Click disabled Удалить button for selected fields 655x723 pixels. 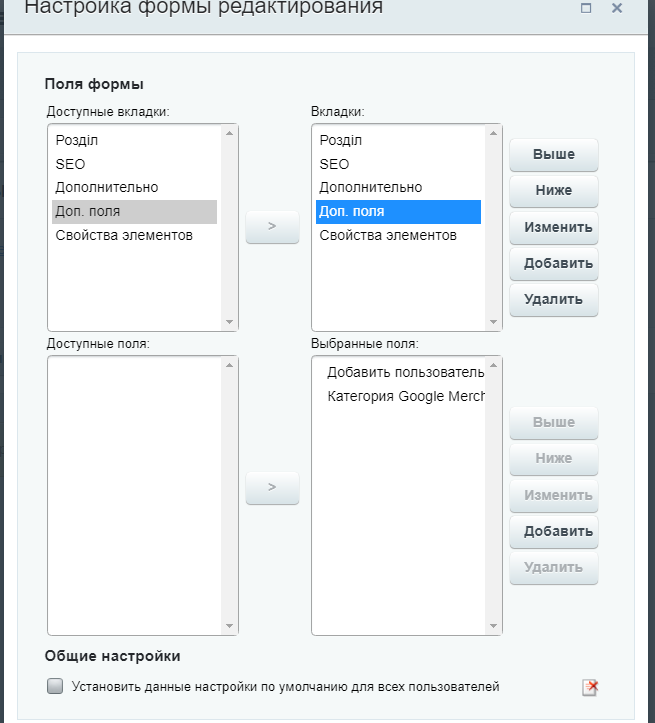click(554, 568)
